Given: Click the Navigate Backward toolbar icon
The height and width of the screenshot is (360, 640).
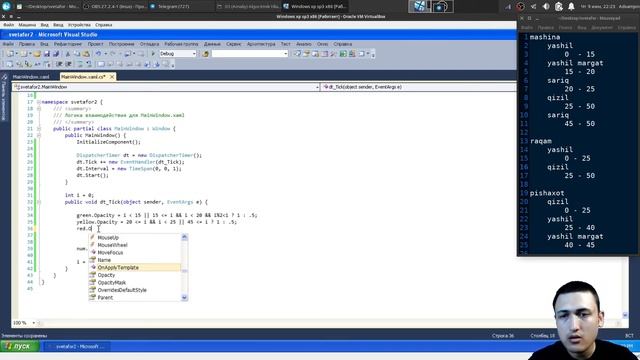Looking at the screenshot, I should 127,54.
